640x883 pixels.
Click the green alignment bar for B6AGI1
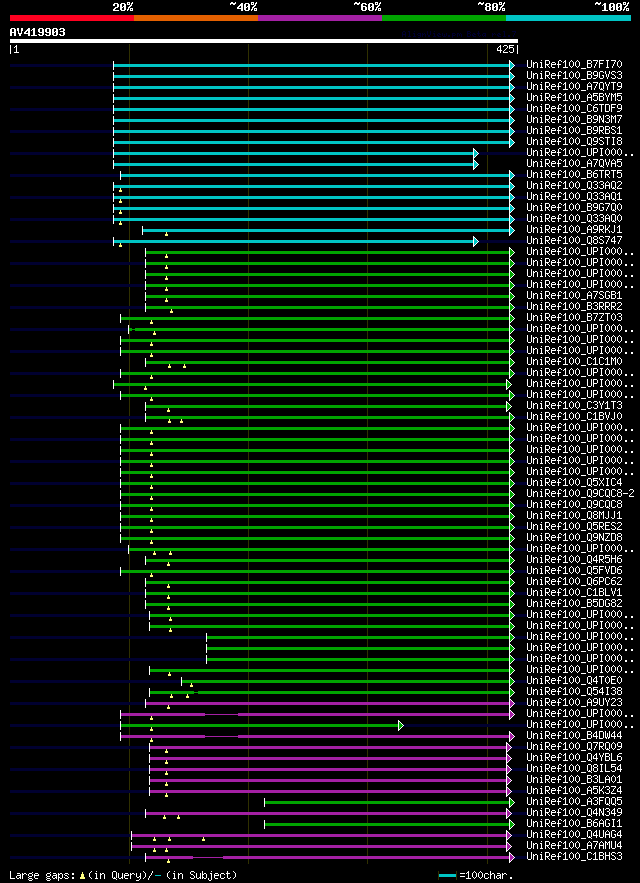pos(387,824)
